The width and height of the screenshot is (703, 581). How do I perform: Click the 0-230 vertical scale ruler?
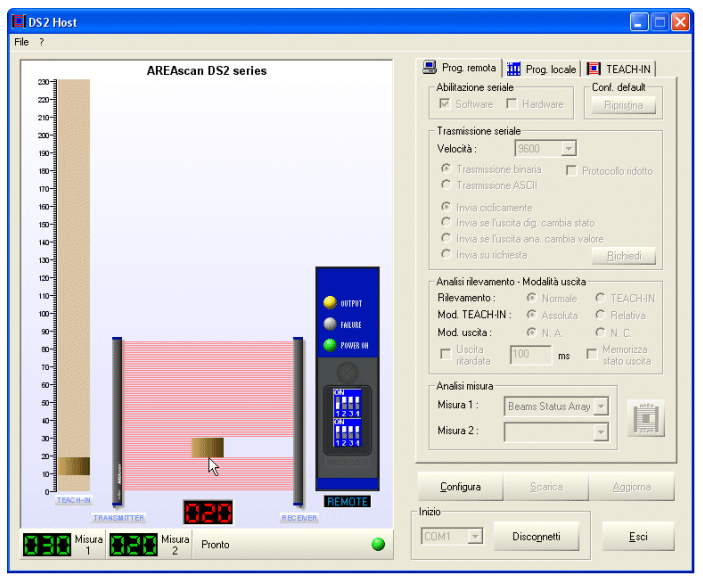click(x=48, y=286)
